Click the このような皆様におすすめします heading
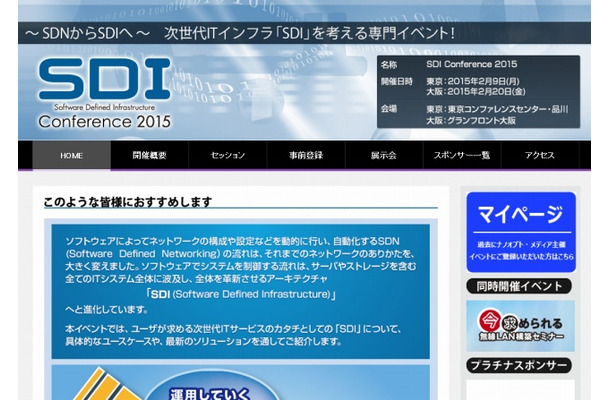 (128, 202)
